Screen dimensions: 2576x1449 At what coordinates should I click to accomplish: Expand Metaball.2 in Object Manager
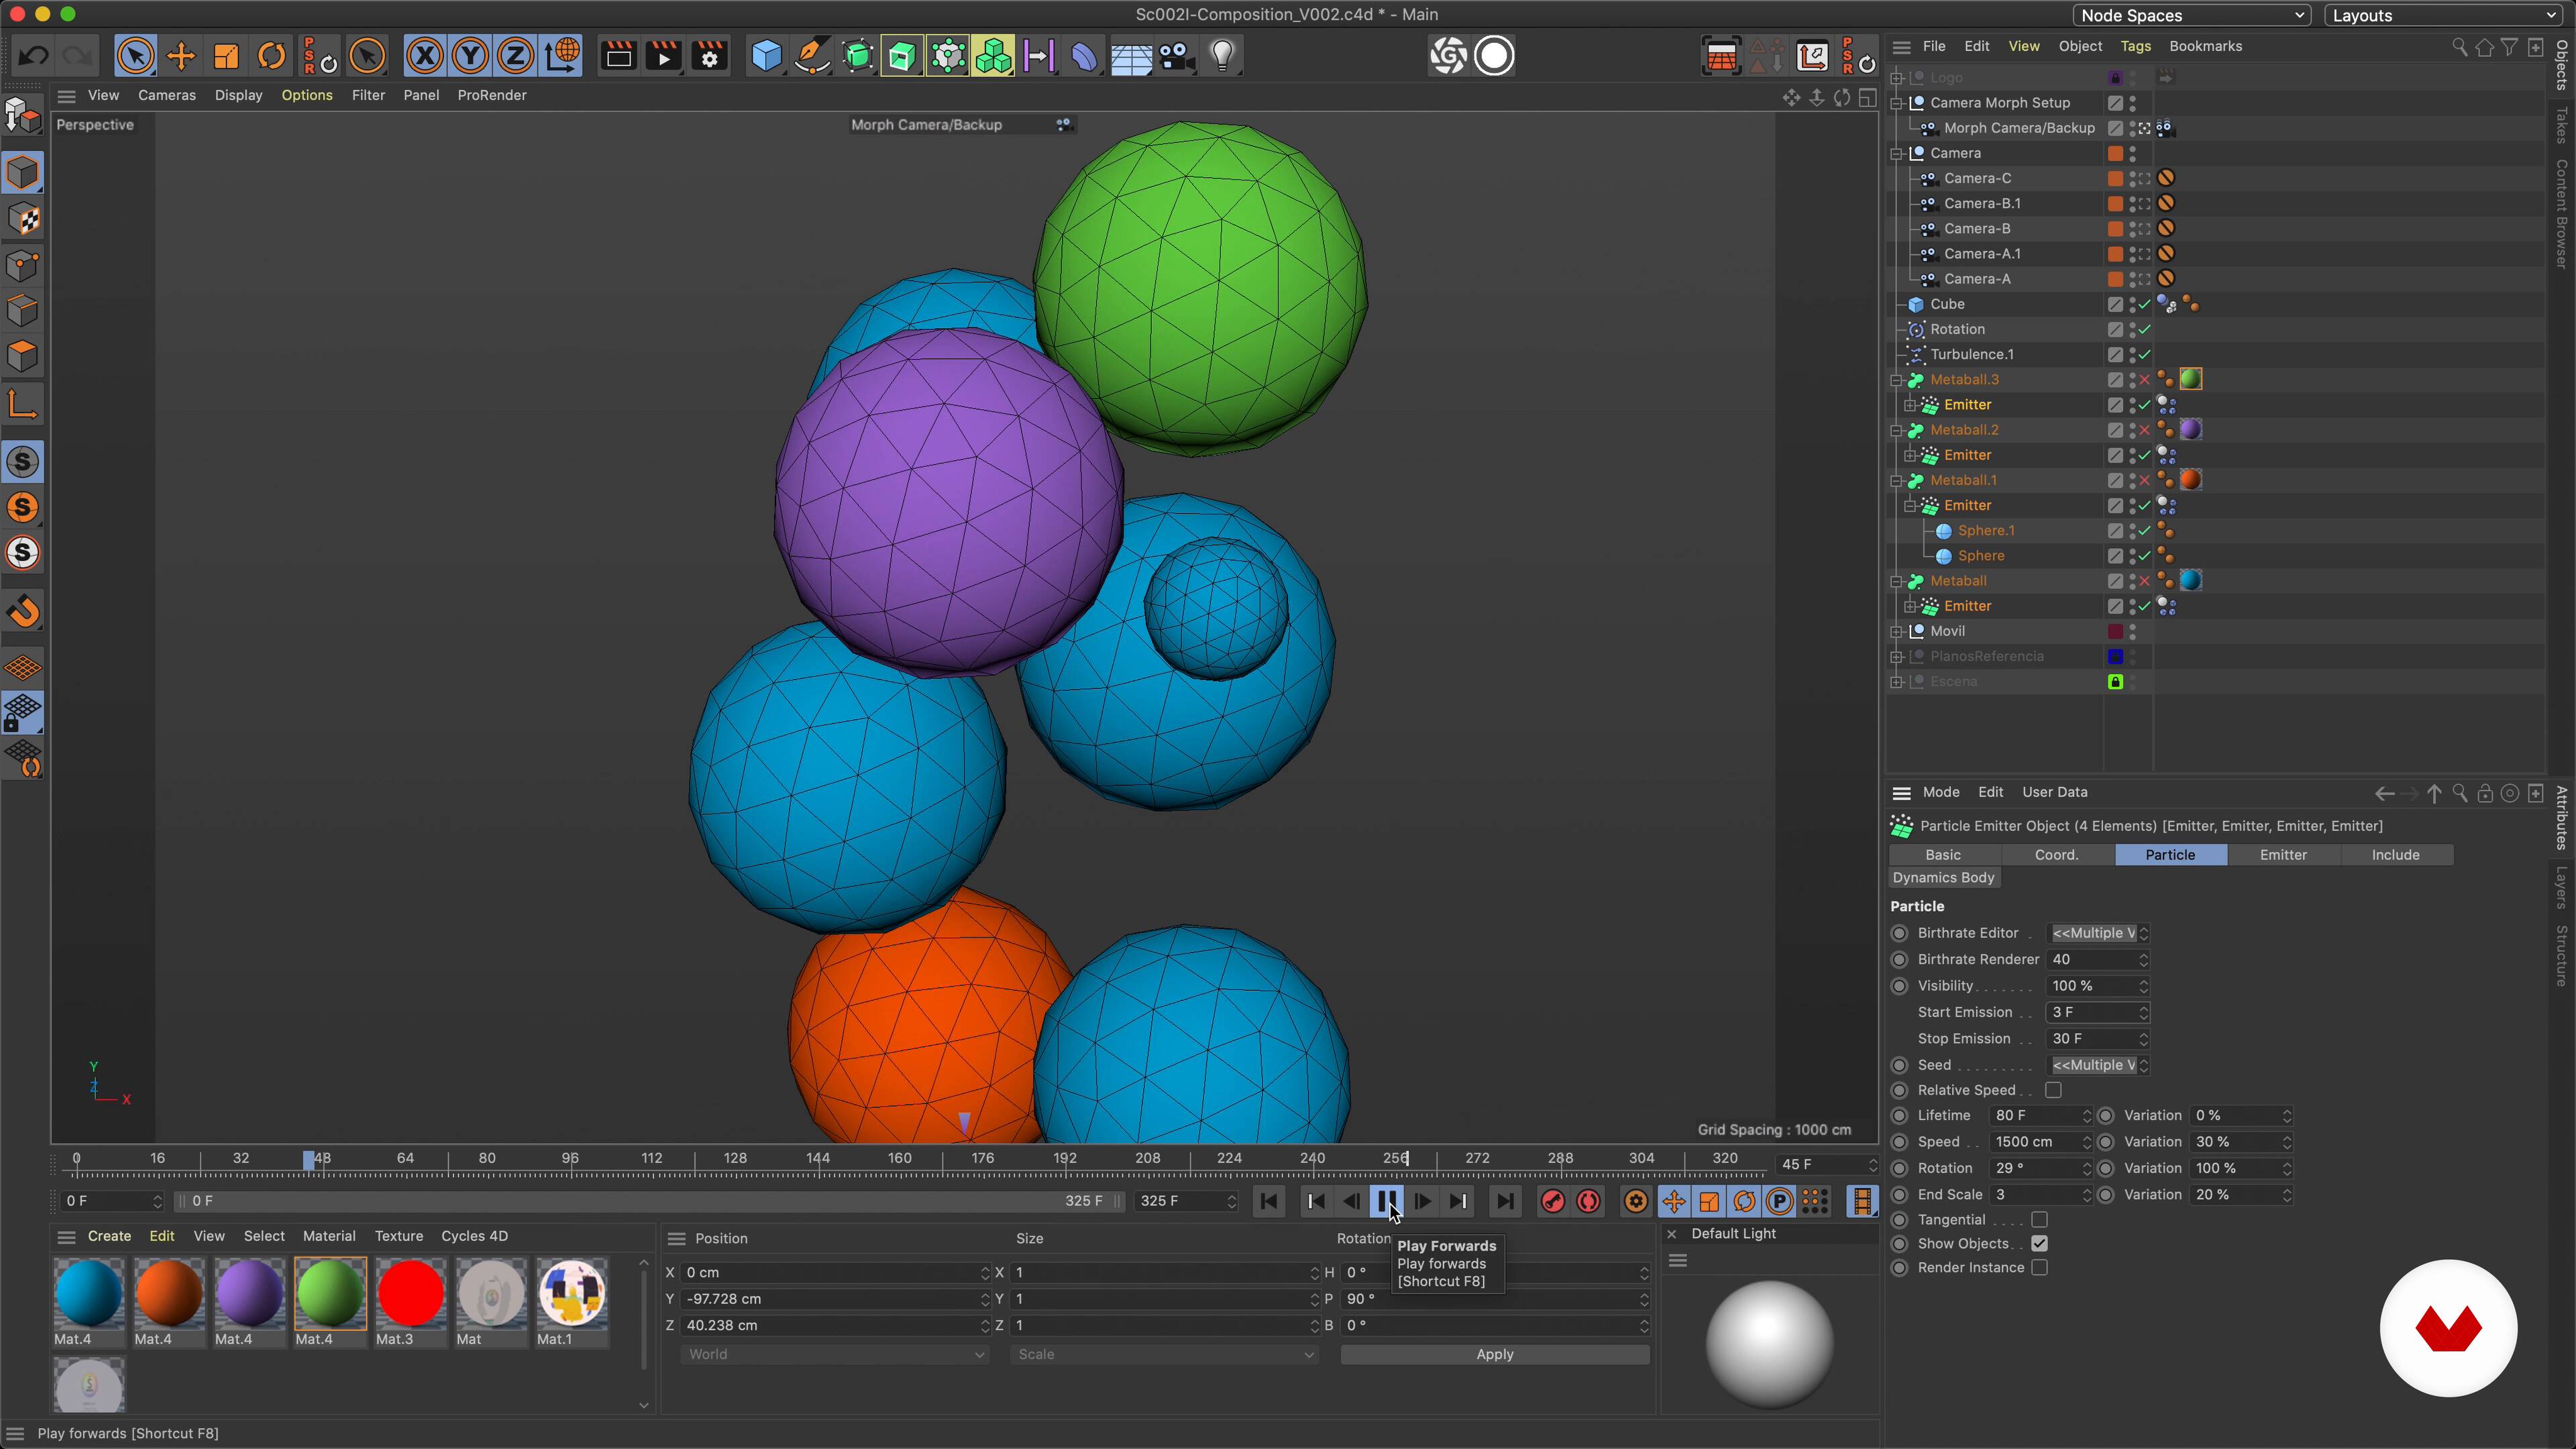pyautogui.click(x=1896, y=430)
